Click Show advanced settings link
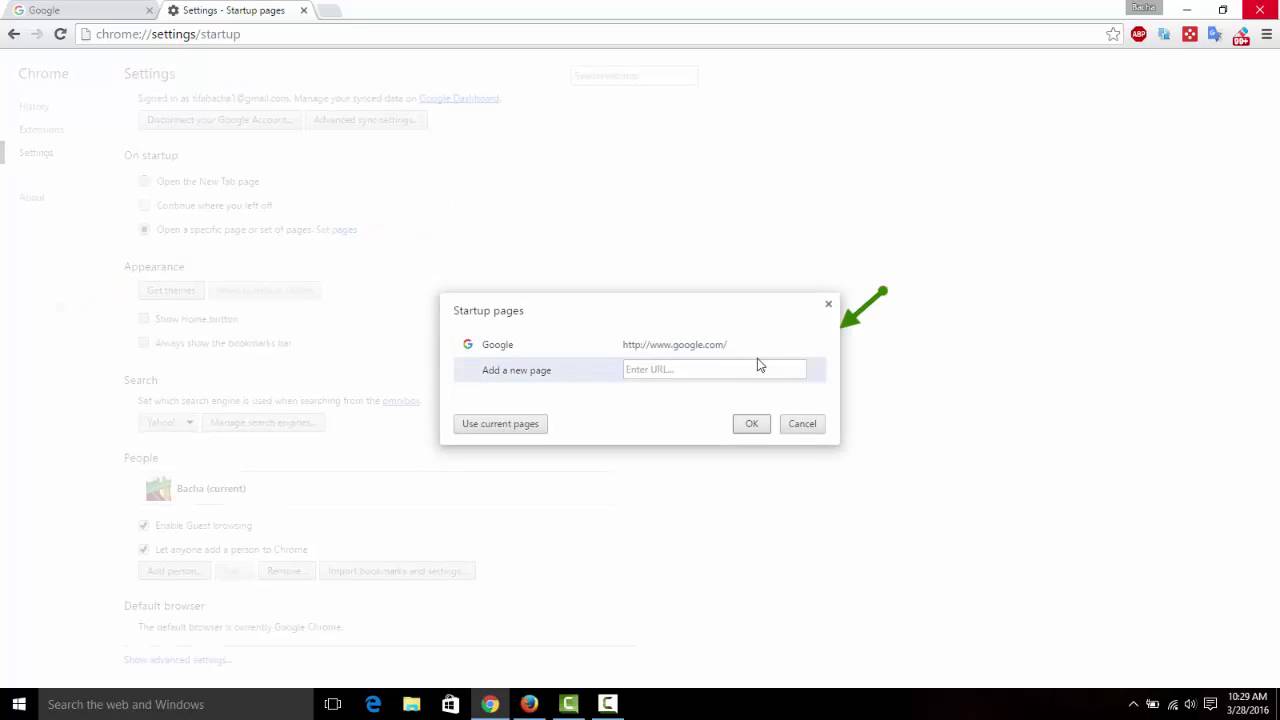Viewport: 1280px width, 720px height. pos(177,660)
